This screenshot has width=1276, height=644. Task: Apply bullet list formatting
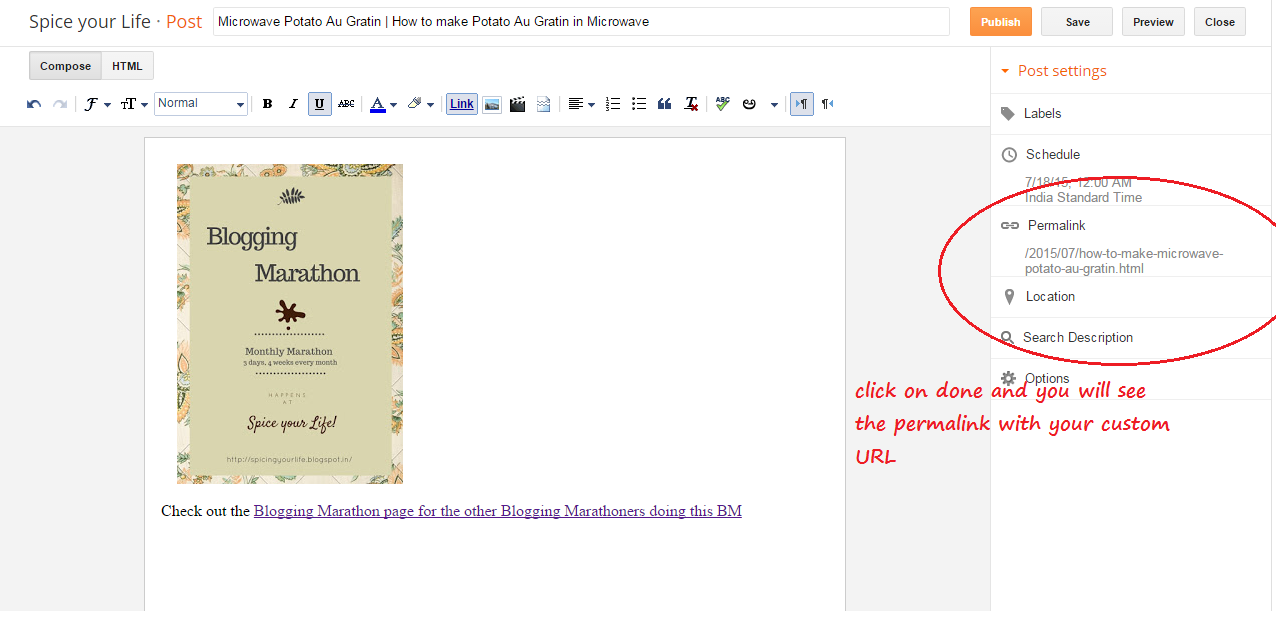[x=639, y=104]
